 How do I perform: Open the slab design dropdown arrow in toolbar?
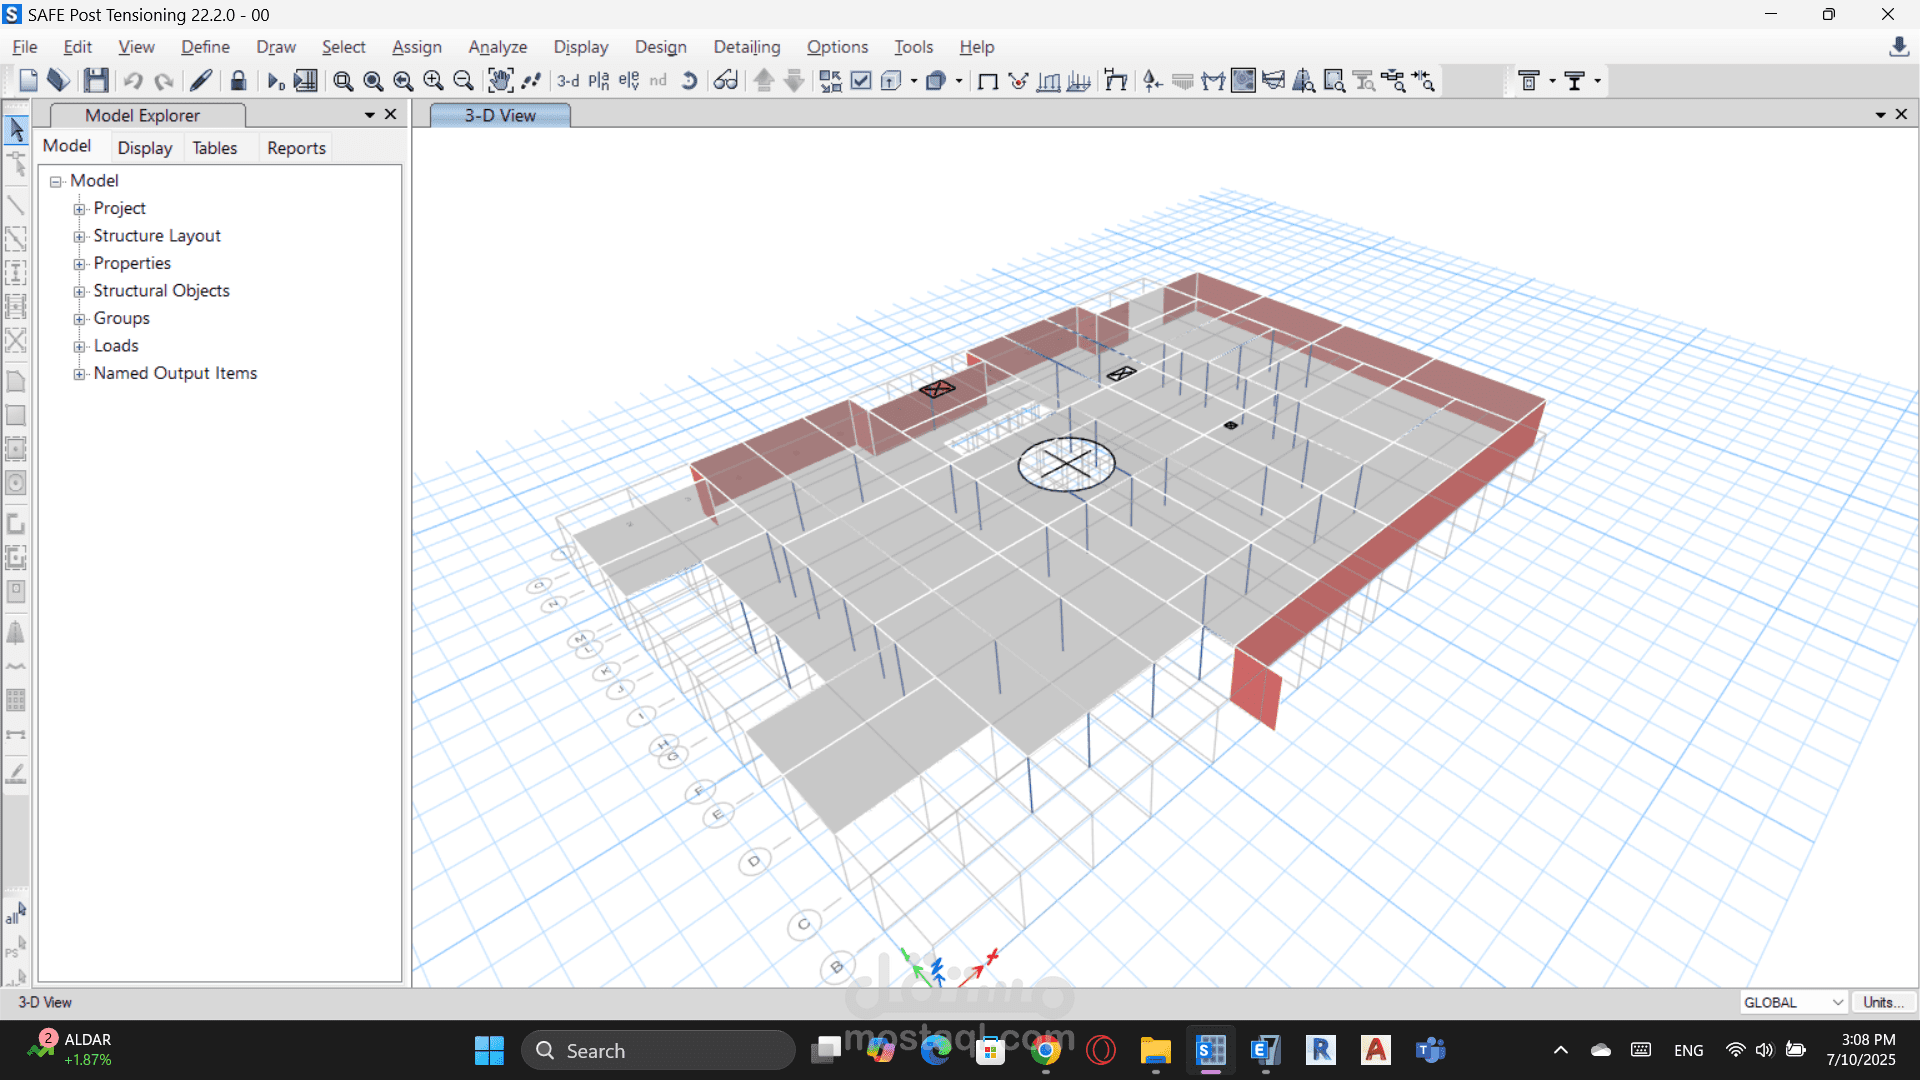coord(1552,81)
